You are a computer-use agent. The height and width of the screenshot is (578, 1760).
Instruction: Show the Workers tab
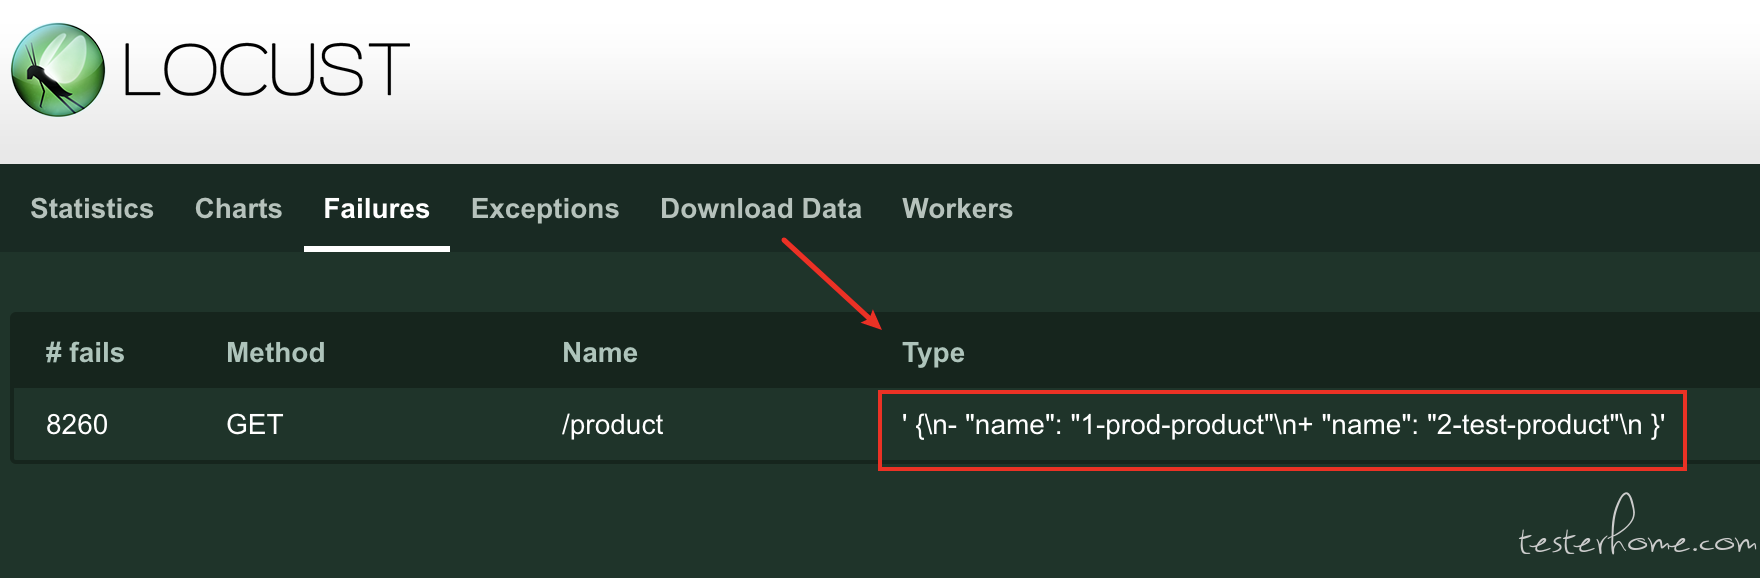(957, 208)
